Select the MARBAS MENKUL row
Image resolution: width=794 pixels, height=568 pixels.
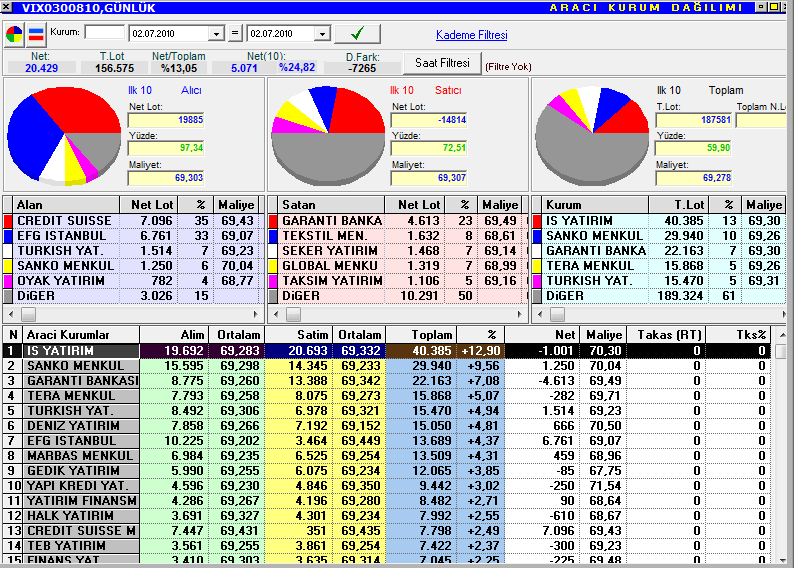(387, 456)
